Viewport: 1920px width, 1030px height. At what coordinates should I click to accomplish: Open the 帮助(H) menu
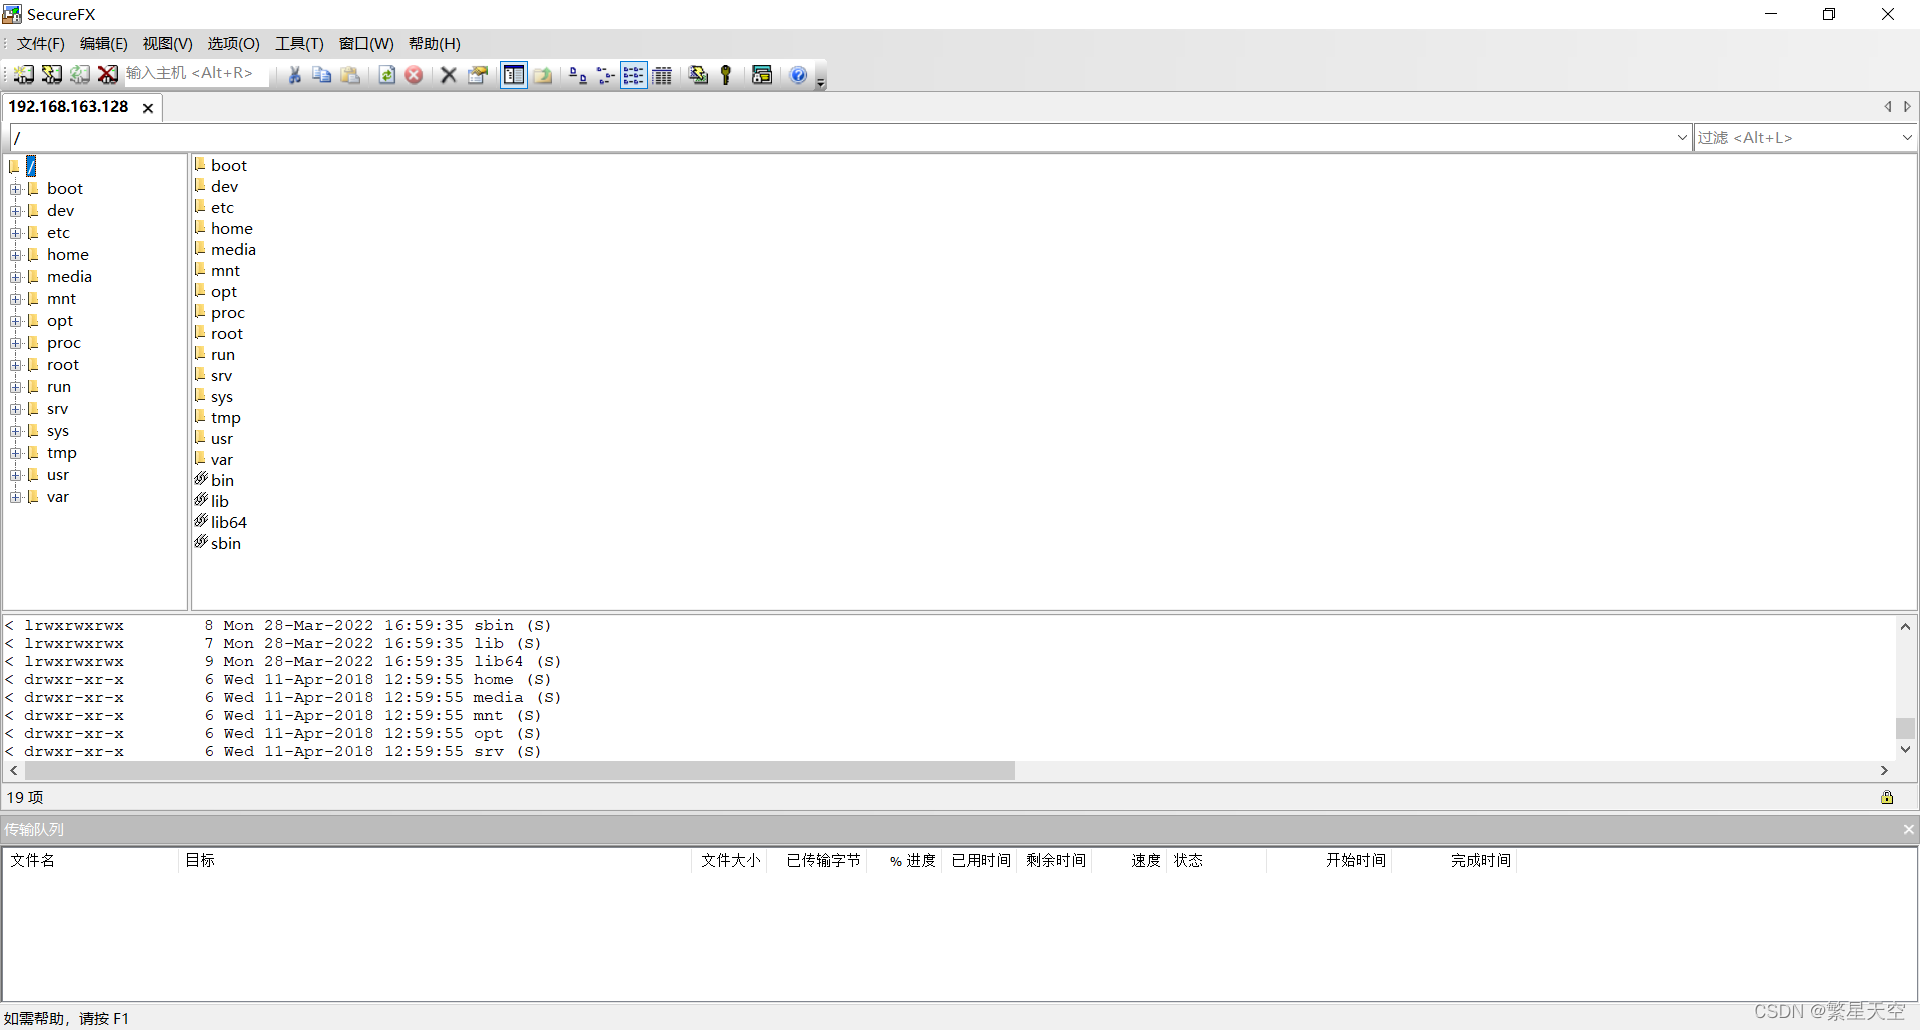(435, 44)
